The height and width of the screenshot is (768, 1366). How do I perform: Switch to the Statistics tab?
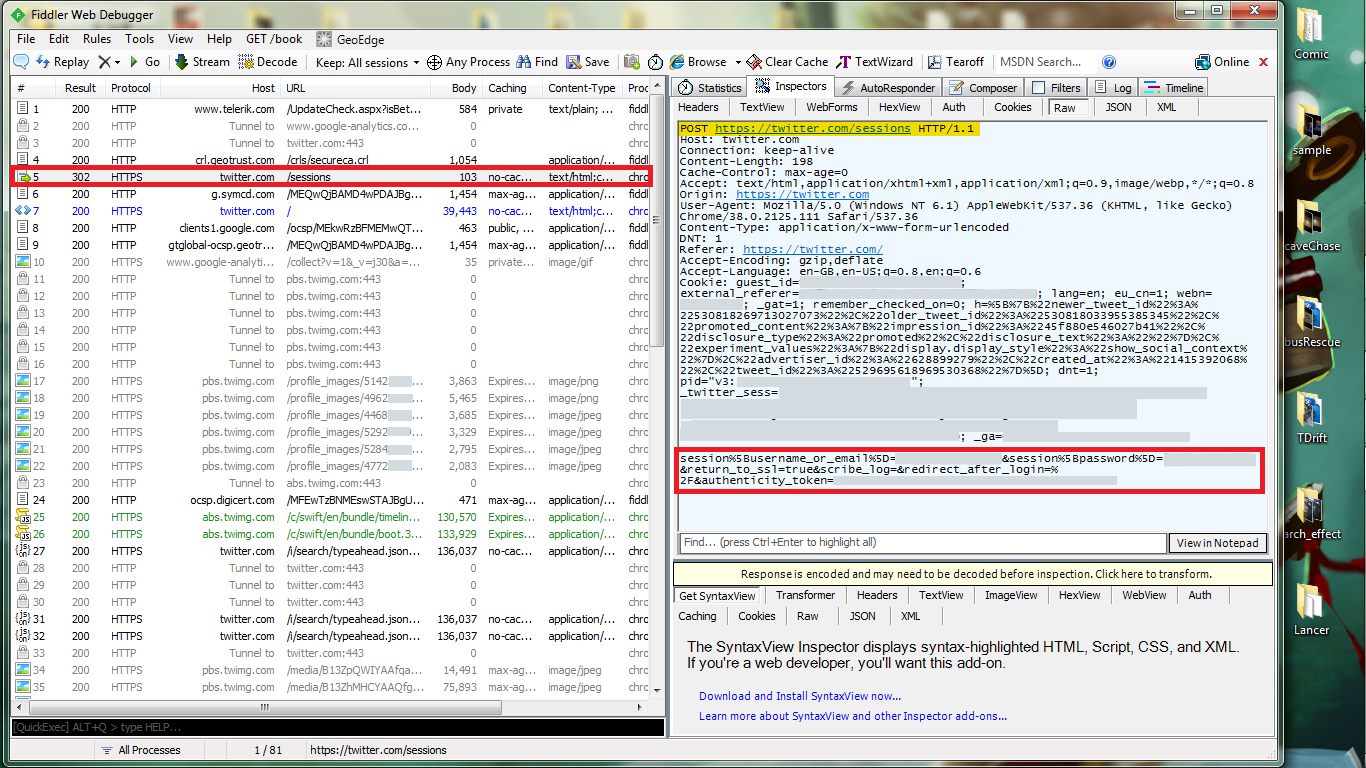click(x=709, y=88)
